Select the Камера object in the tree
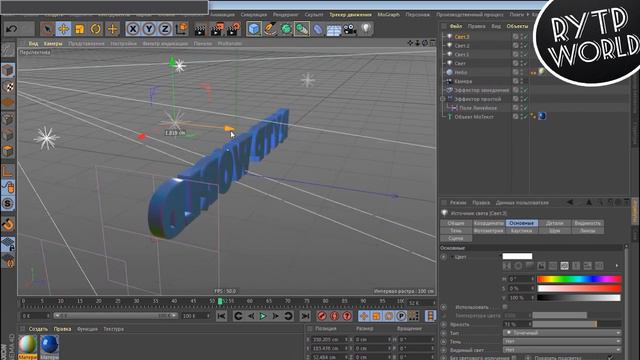The image size is (640, 360). point(463,81)
